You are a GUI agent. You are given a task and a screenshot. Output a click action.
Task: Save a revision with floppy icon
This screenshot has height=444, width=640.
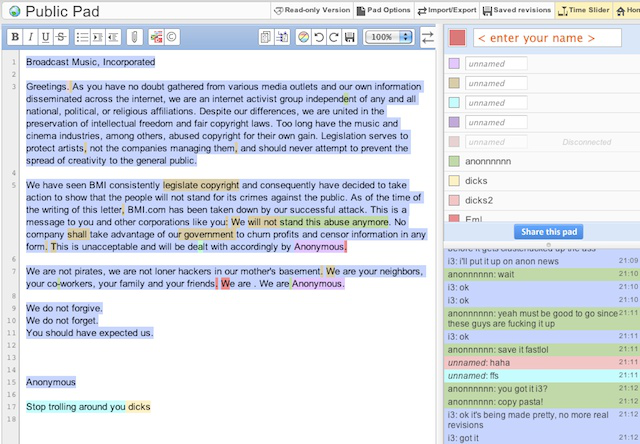coord(350,37)
